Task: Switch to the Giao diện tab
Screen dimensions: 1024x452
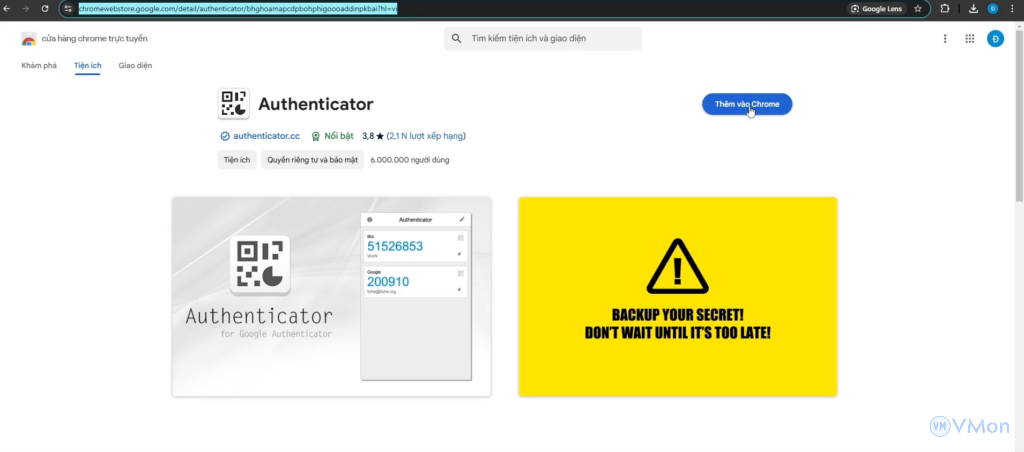Action: pos(135,66)
